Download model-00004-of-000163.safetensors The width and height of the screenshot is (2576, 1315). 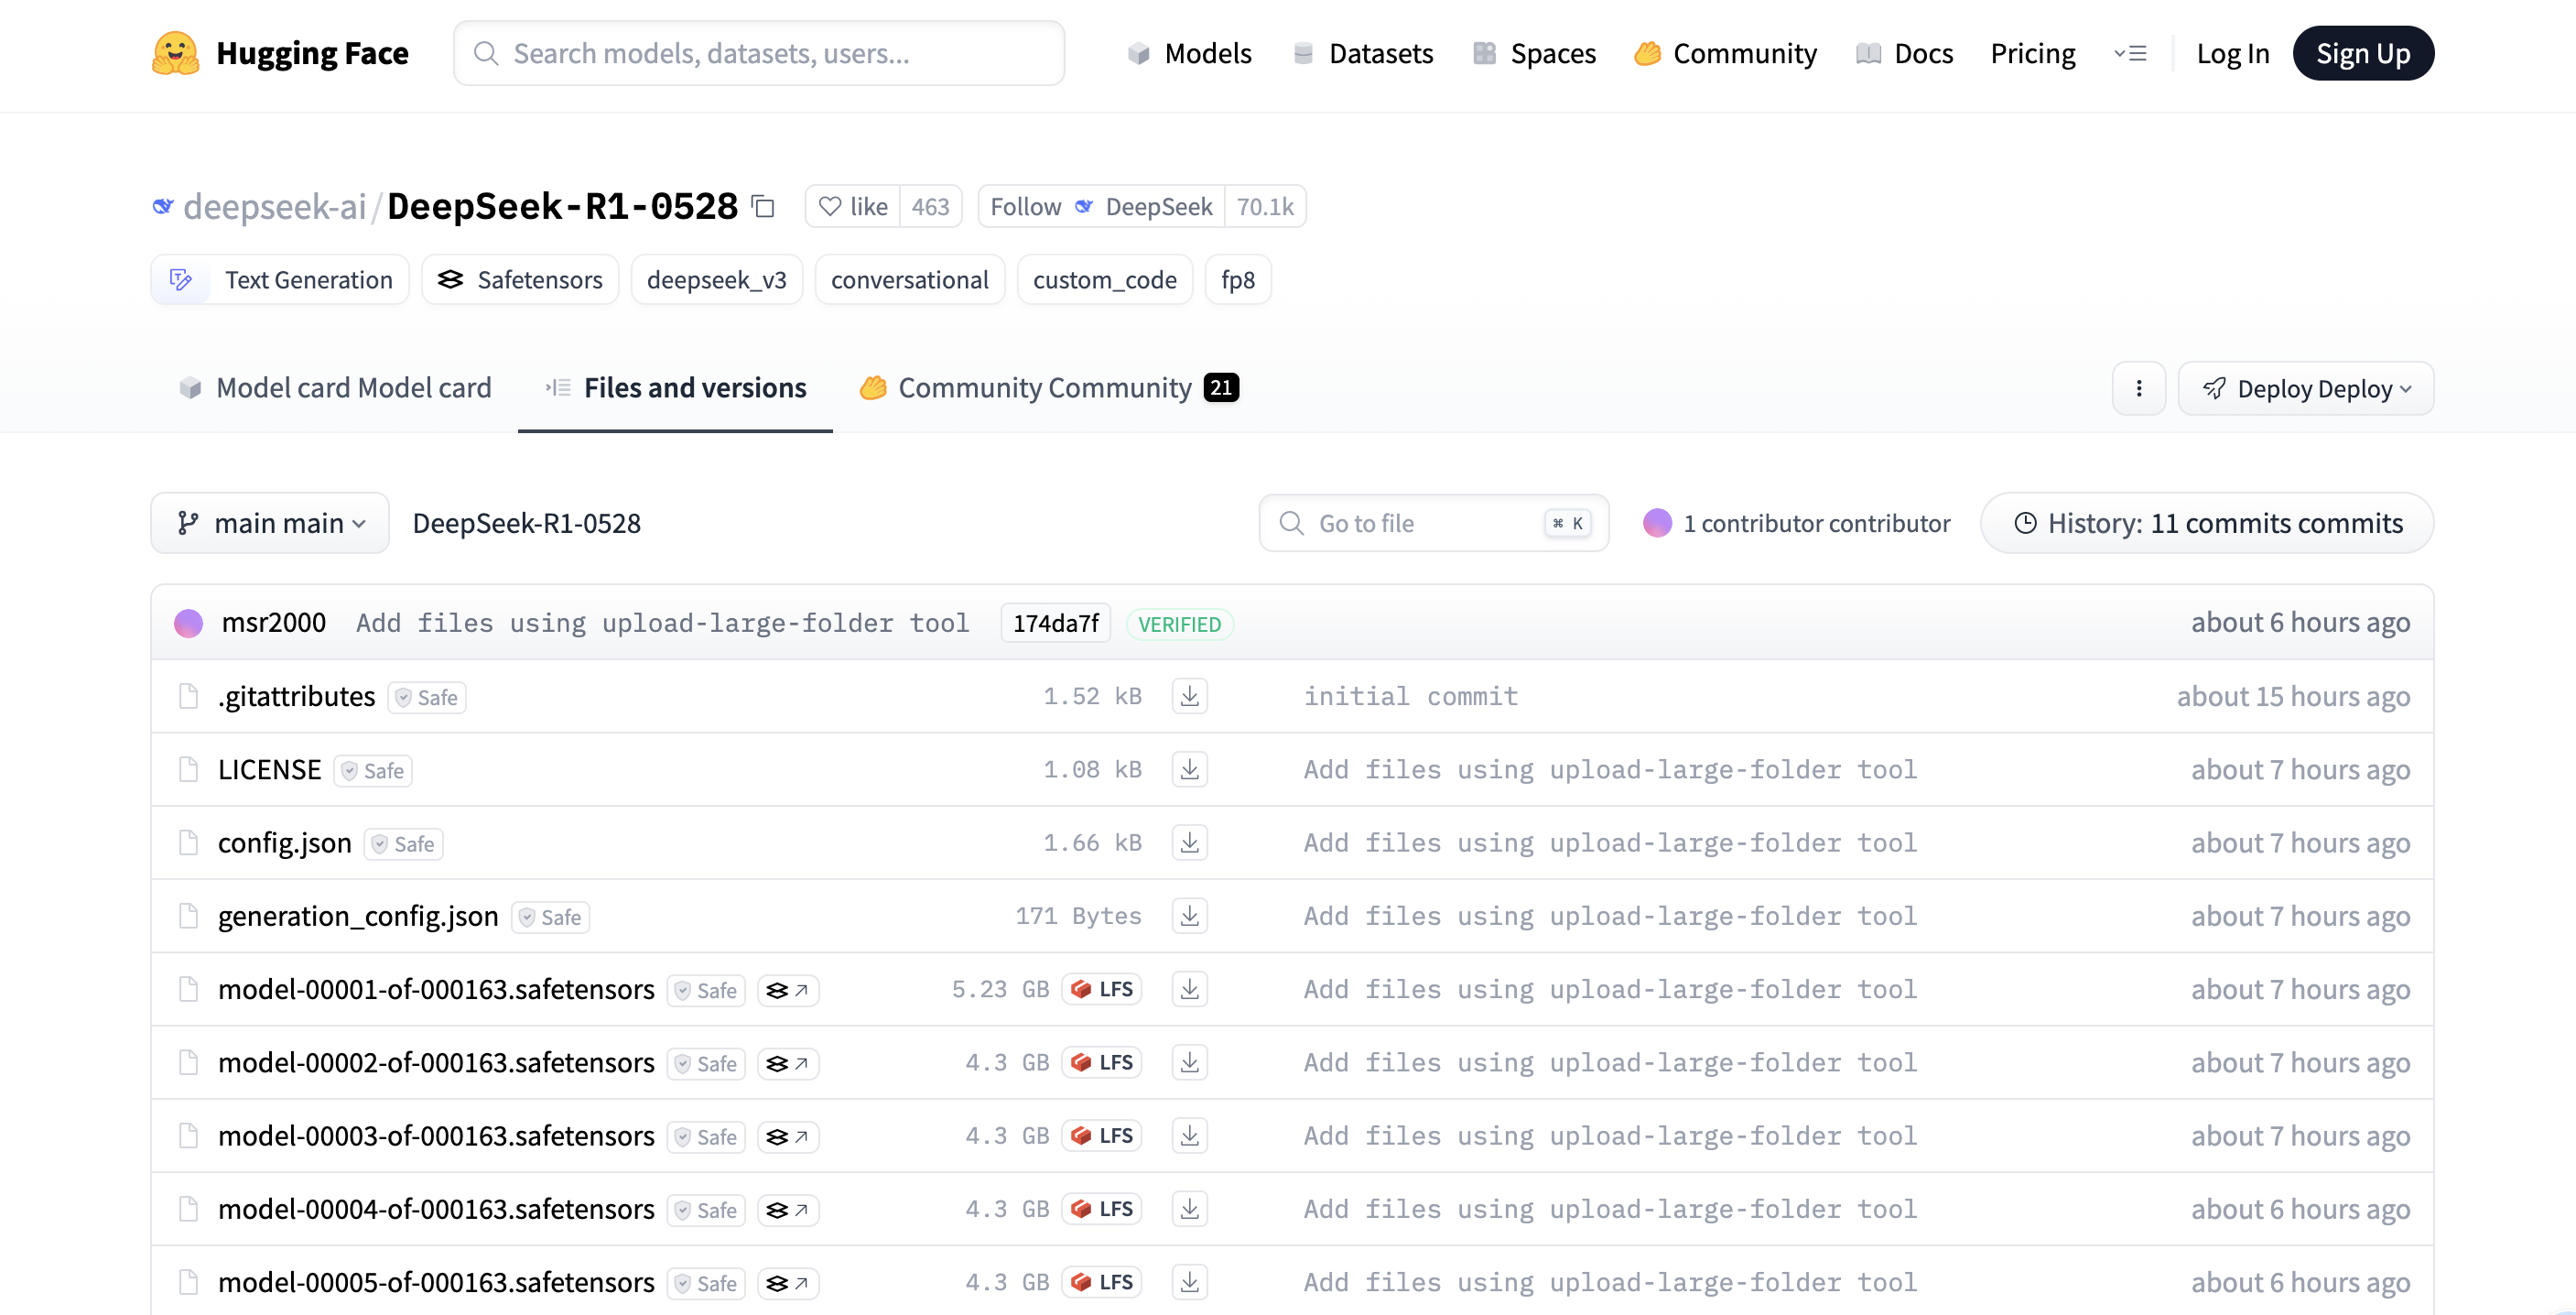click(1189, 1209)
